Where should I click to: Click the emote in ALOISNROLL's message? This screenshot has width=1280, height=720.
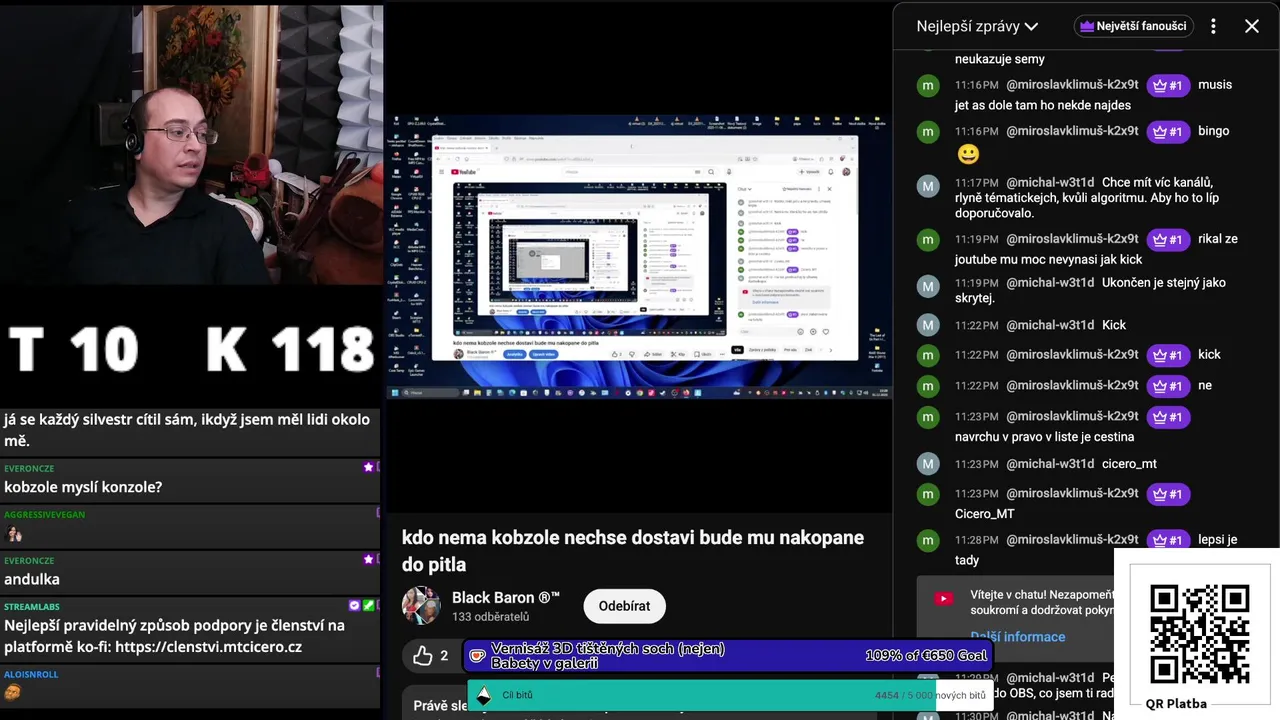pos(13,692)
